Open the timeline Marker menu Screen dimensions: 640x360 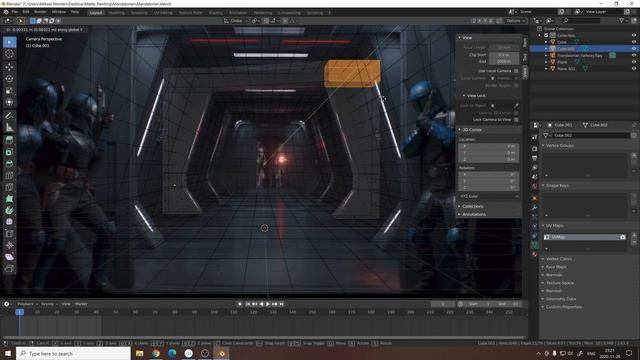click(x=81, y=304)
